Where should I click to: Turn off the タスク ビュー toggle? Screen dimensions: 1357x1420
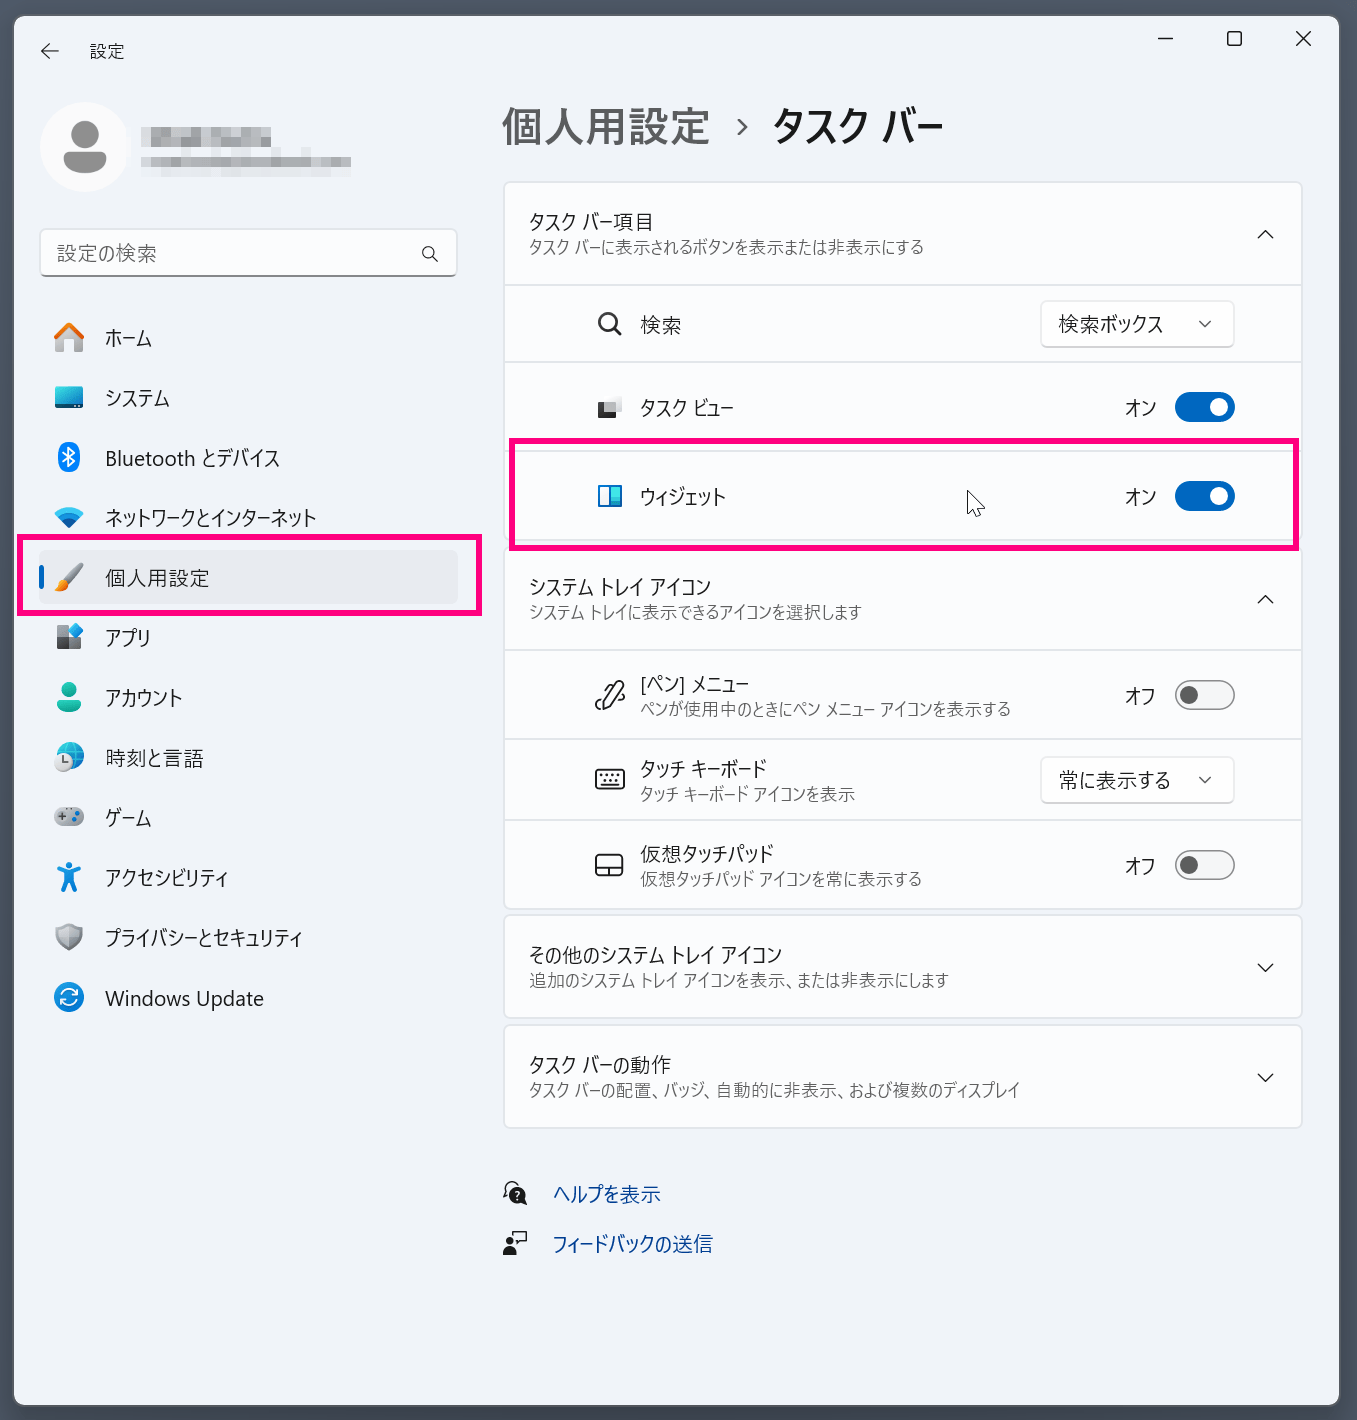tap(1204, 407)
